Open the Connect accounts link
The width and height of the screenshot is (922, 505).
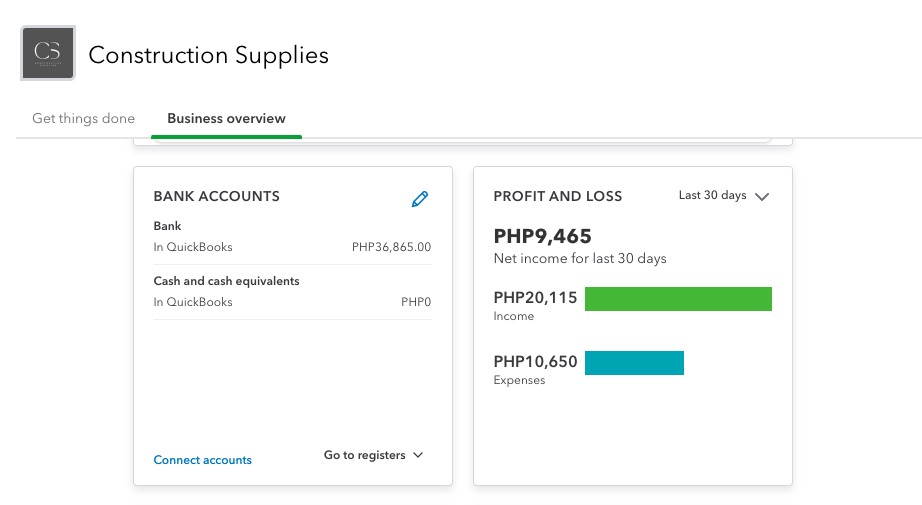202,460
